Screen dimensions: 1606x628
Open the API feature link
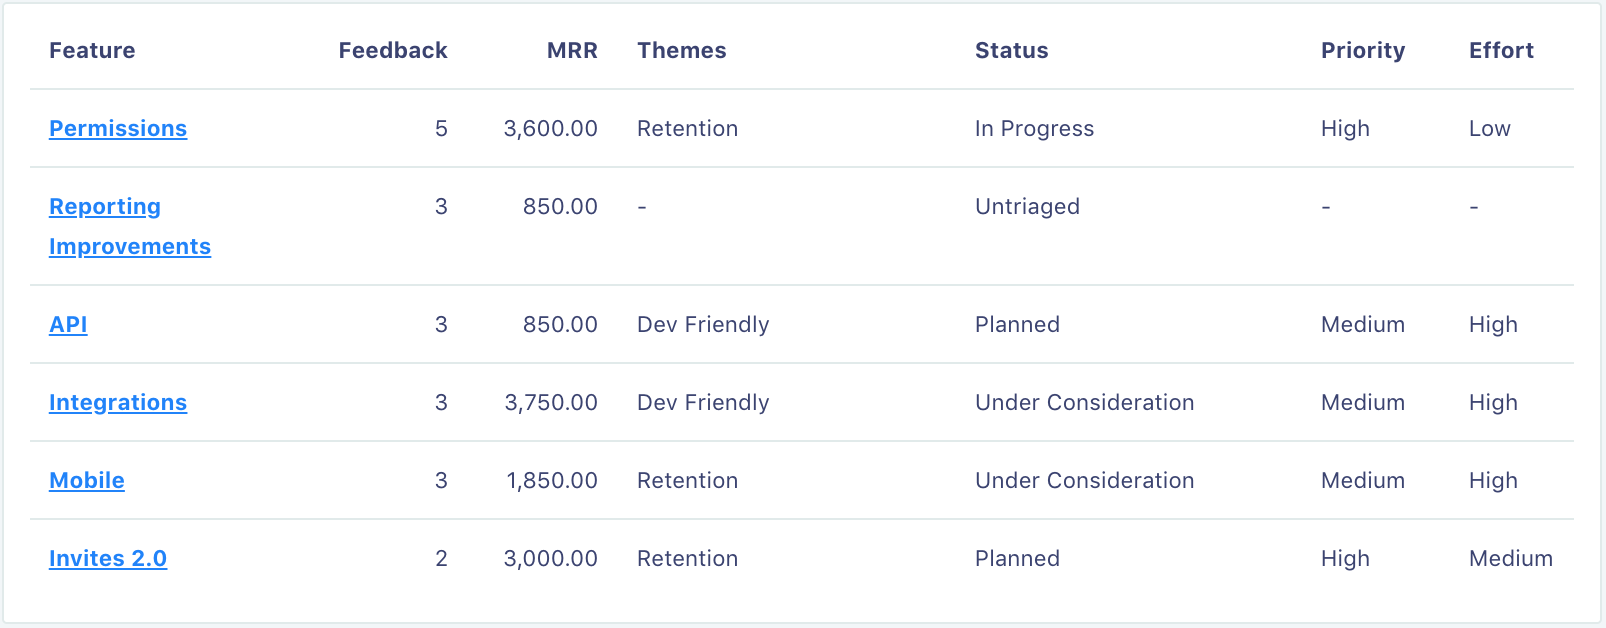point(68,324)
